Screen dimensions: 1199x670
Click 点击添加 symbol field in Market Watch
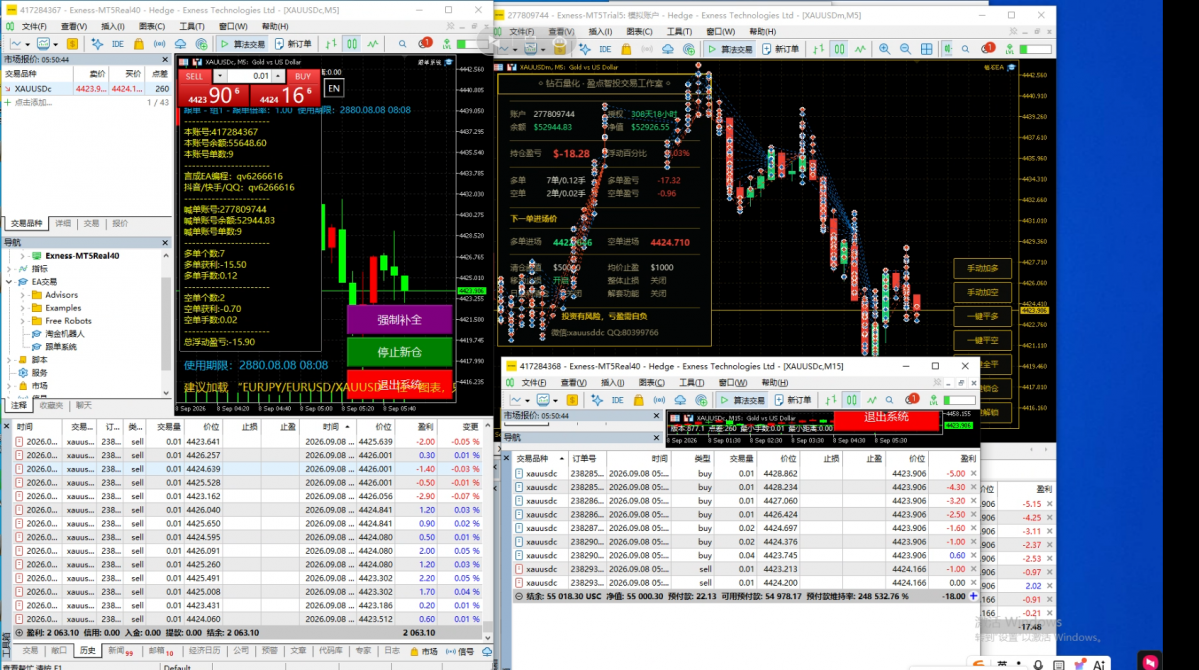[33, 102]
